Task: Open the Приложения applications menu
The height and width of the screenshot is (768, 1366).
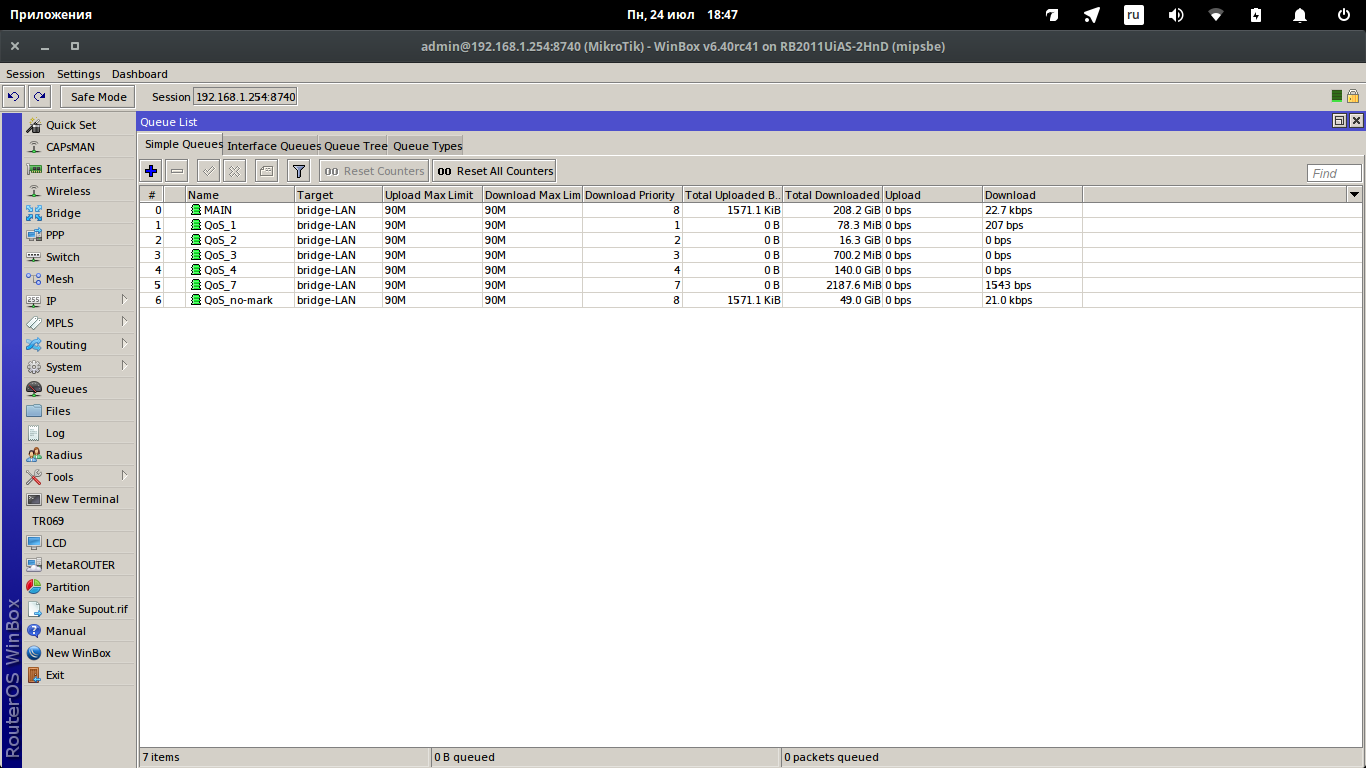Action: [x=51, y=15]
